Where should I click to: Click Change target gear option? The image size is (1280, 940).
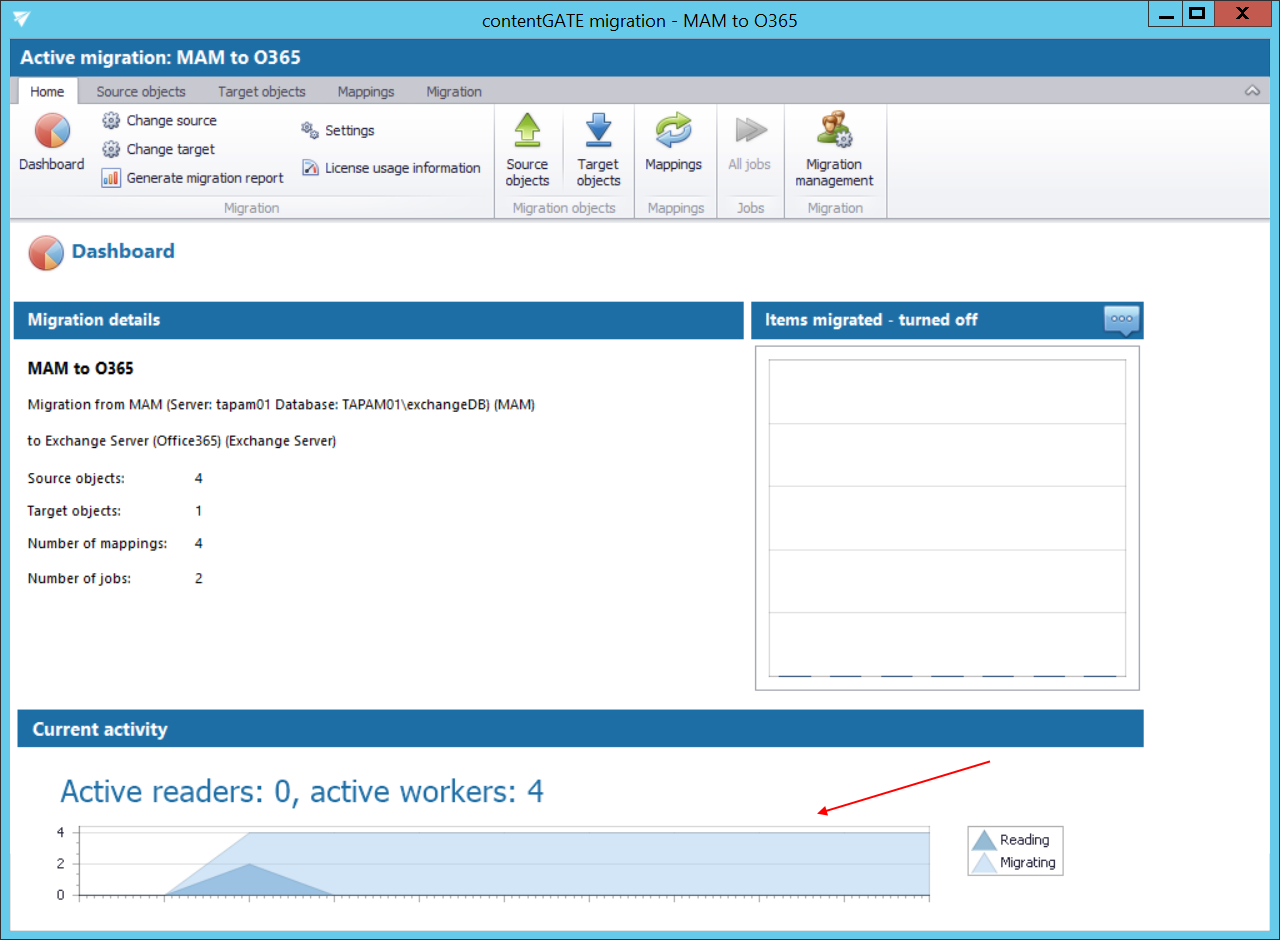point(160,149)
